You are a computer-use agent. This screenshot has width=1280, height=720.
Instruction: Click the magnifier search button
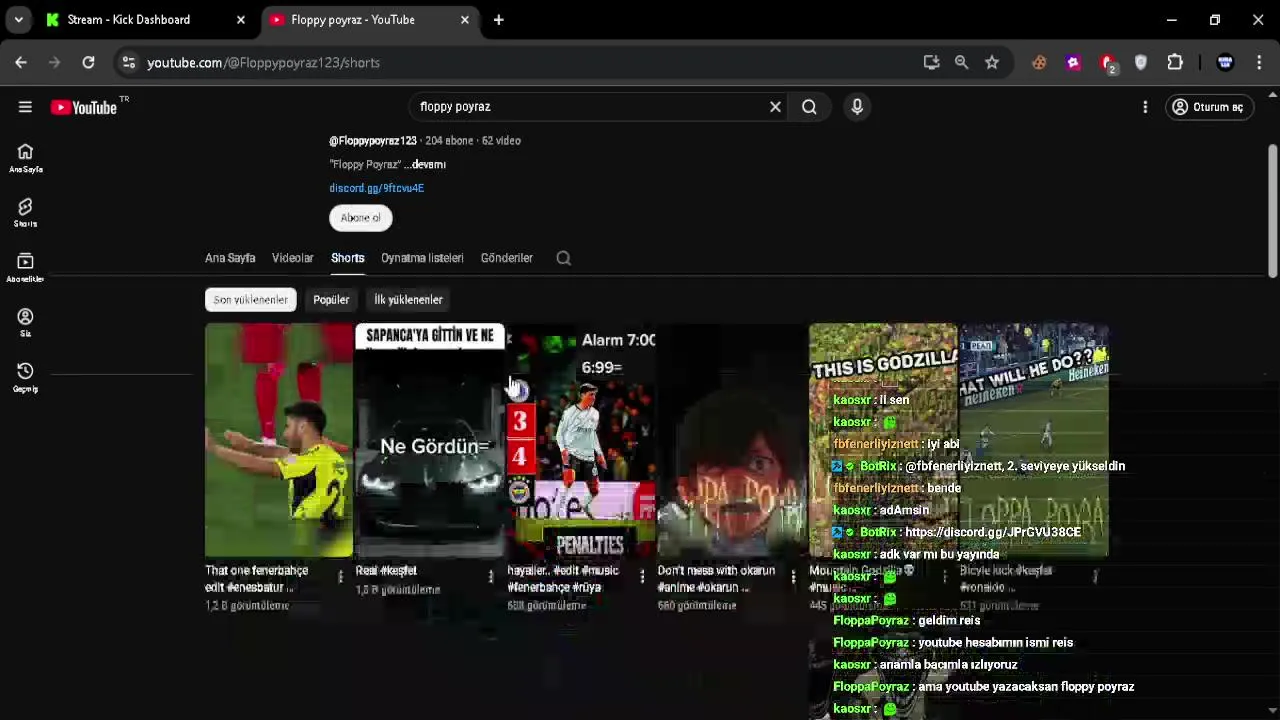coord(809,107)
